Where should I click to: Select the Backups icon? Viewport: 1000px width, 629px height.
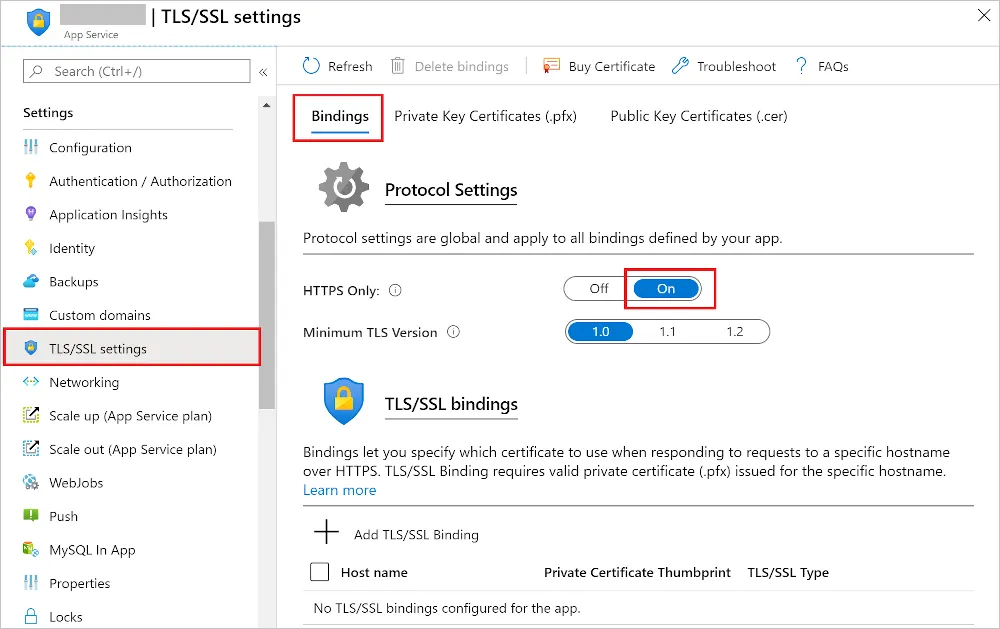tap(30, 281)
